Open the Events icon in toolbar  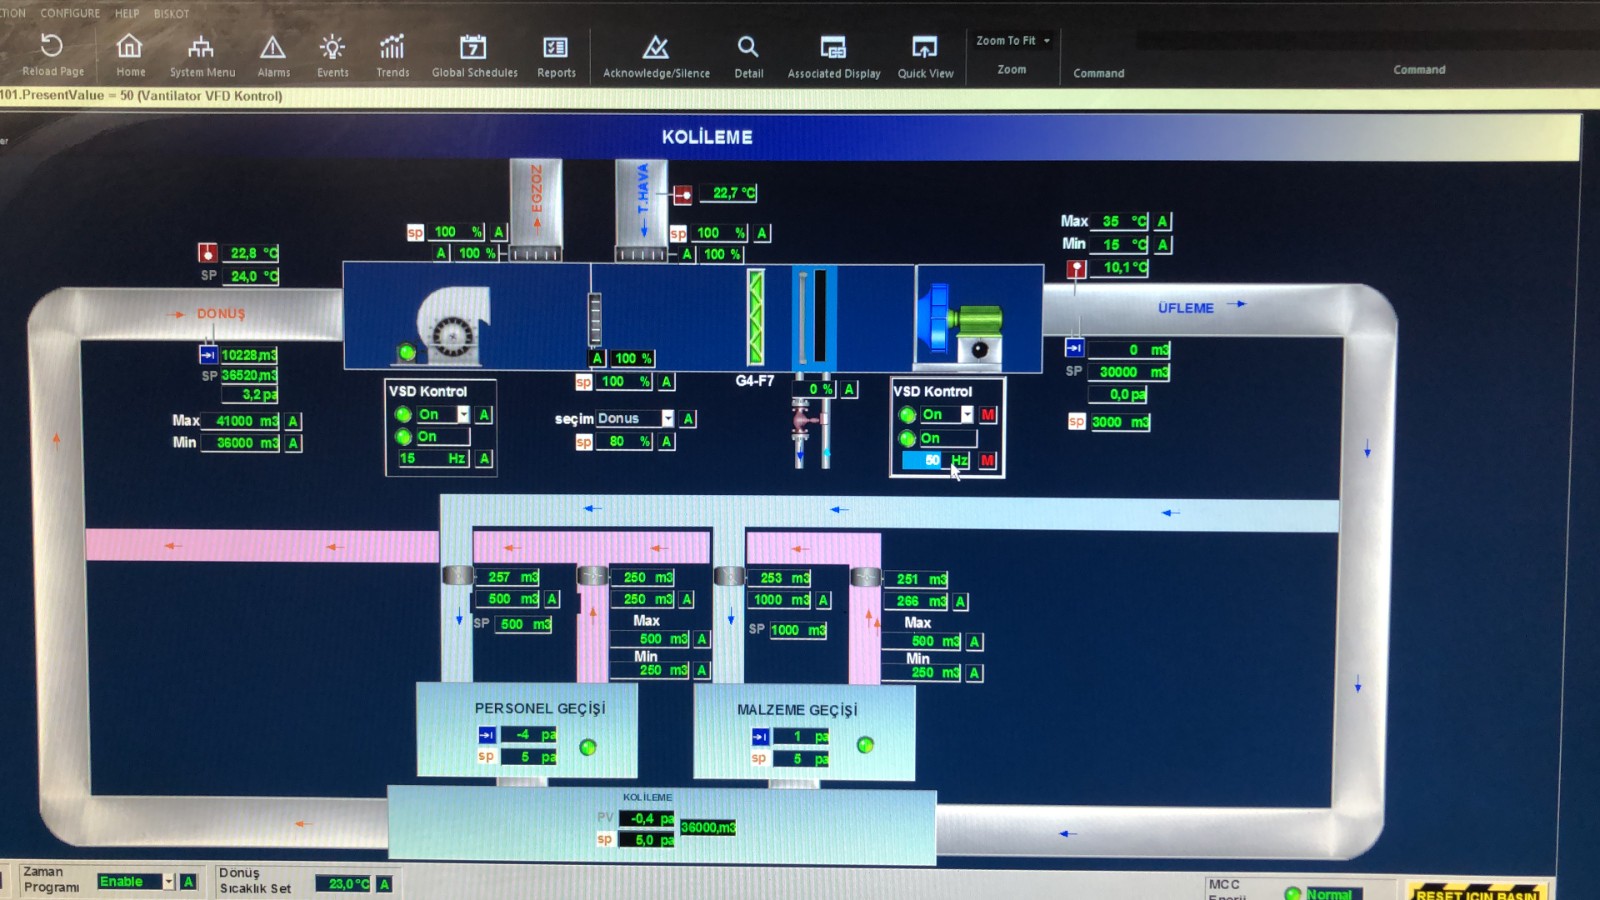332,47
